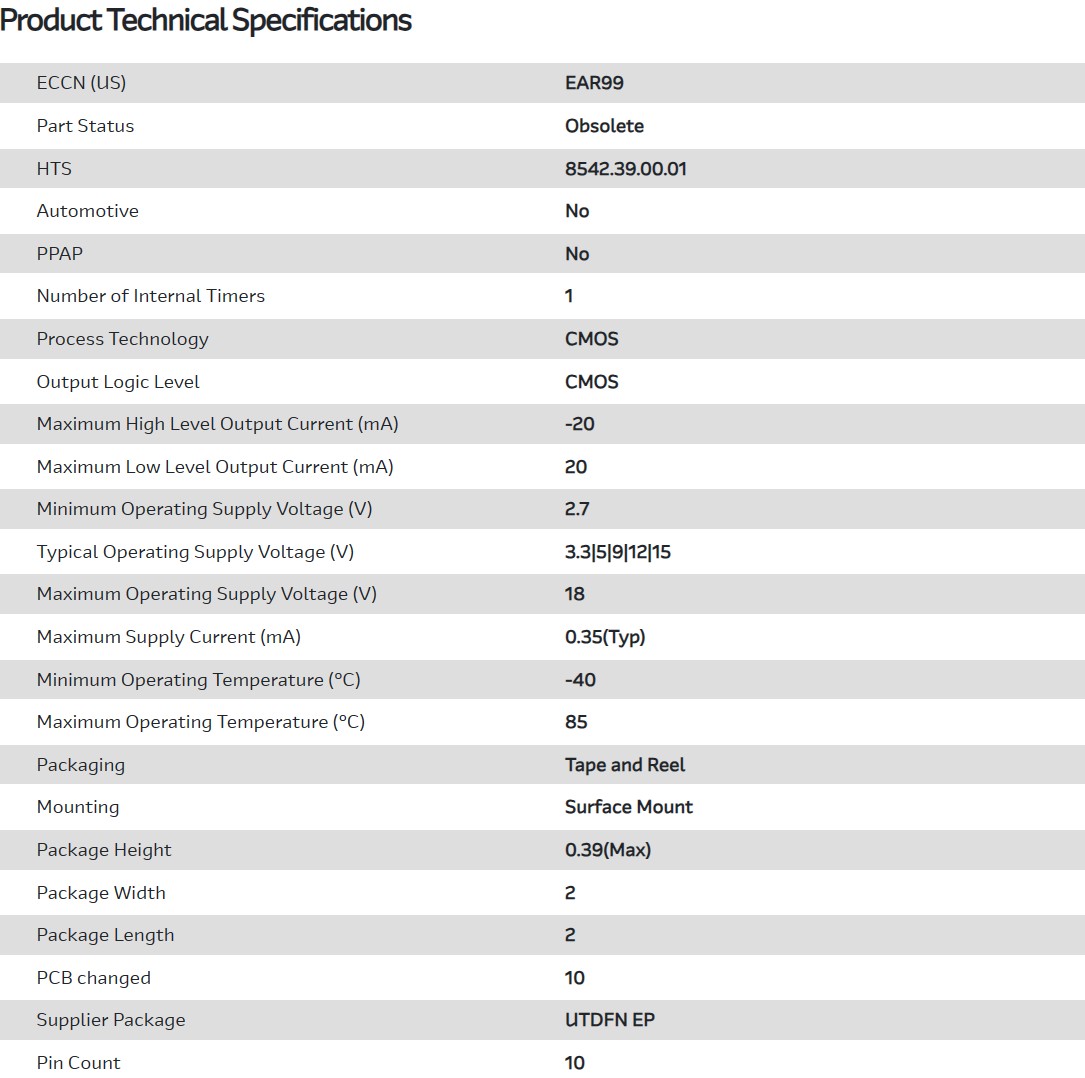Click the Product Technical Specifications heading
Screen dimensions: 1085x1078
click(206, 21)
